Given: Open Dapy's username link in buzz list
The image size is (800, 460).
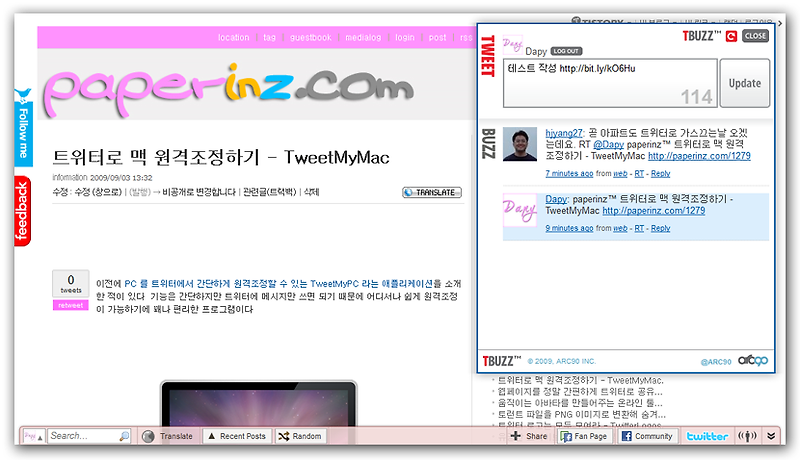Looking at the screenshot, I should tap(556, 199).
